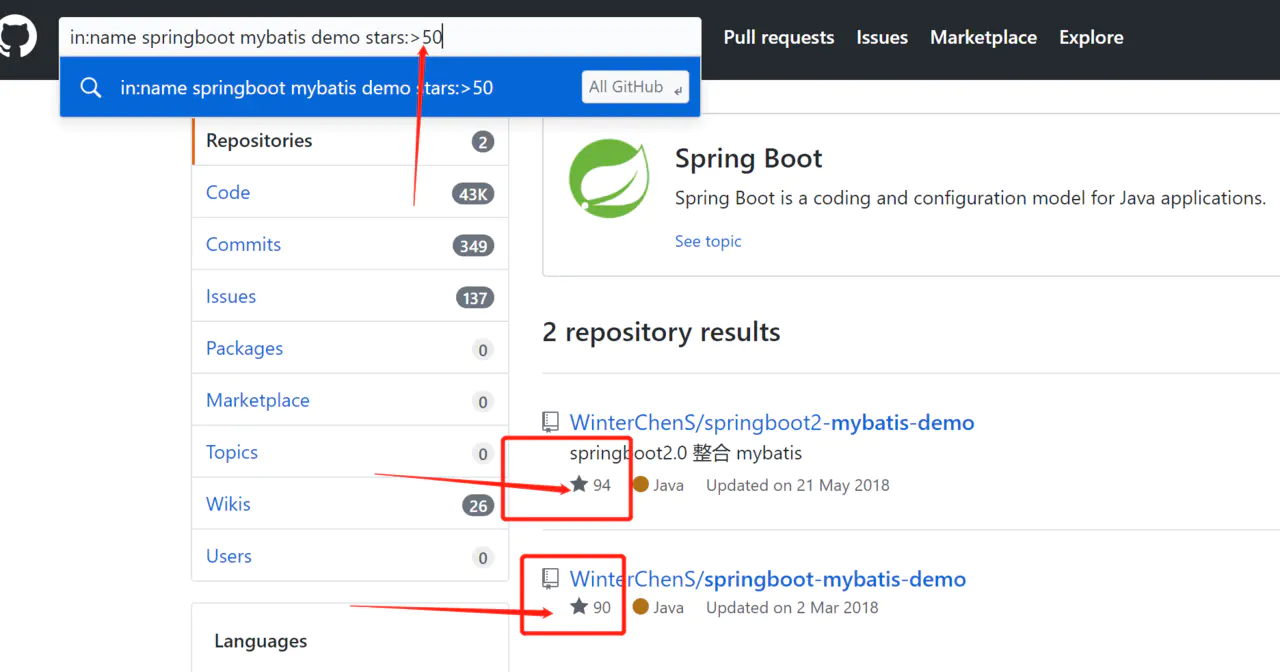Click the Spring Boot leaf logo
This screenshot has width=1280, height=672.
pyautogui.click(x=609, y=180)
